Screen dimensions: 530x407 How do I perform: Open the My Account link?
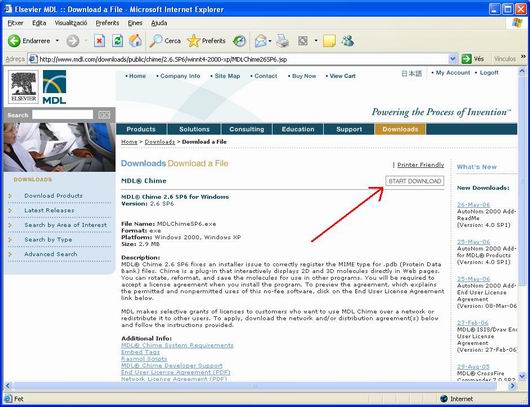pos(453,73)
